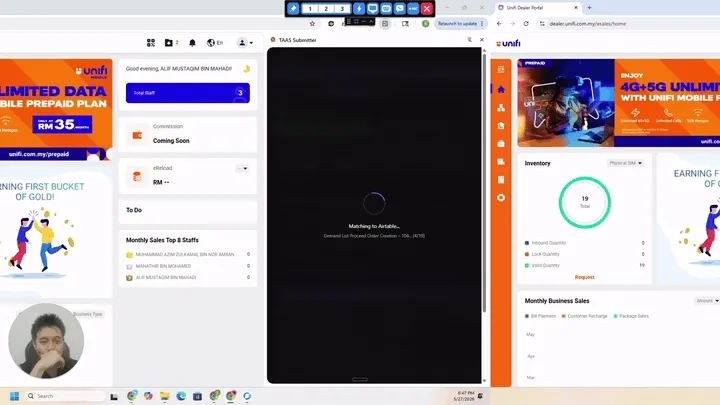The image size is (720, 405).
Task: Bookmark page with the star icon
Action: (x=312, y=23)
